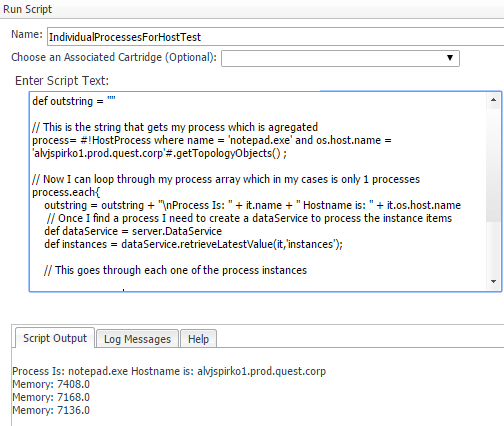Image resolution: width=504 pixels, height=426 pixels.
Task: Open the Associated Cartridge dropdown
Action: point(340,58)
